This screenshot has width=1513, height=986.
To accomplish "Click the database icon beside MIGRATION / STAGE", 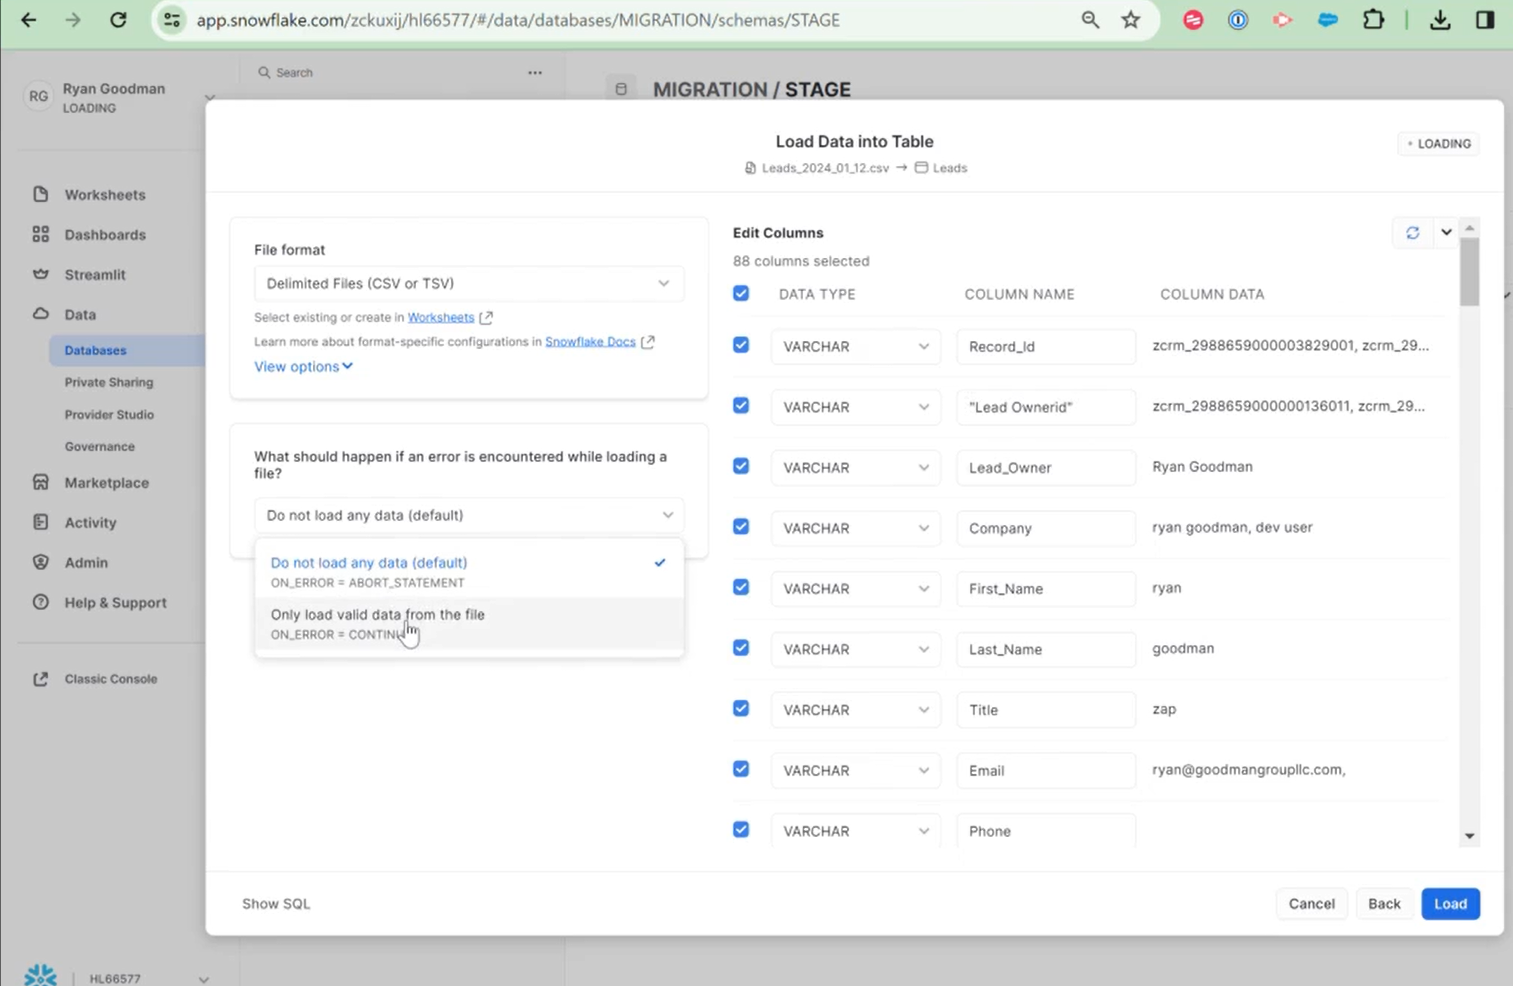I will (x=621, y=89).
